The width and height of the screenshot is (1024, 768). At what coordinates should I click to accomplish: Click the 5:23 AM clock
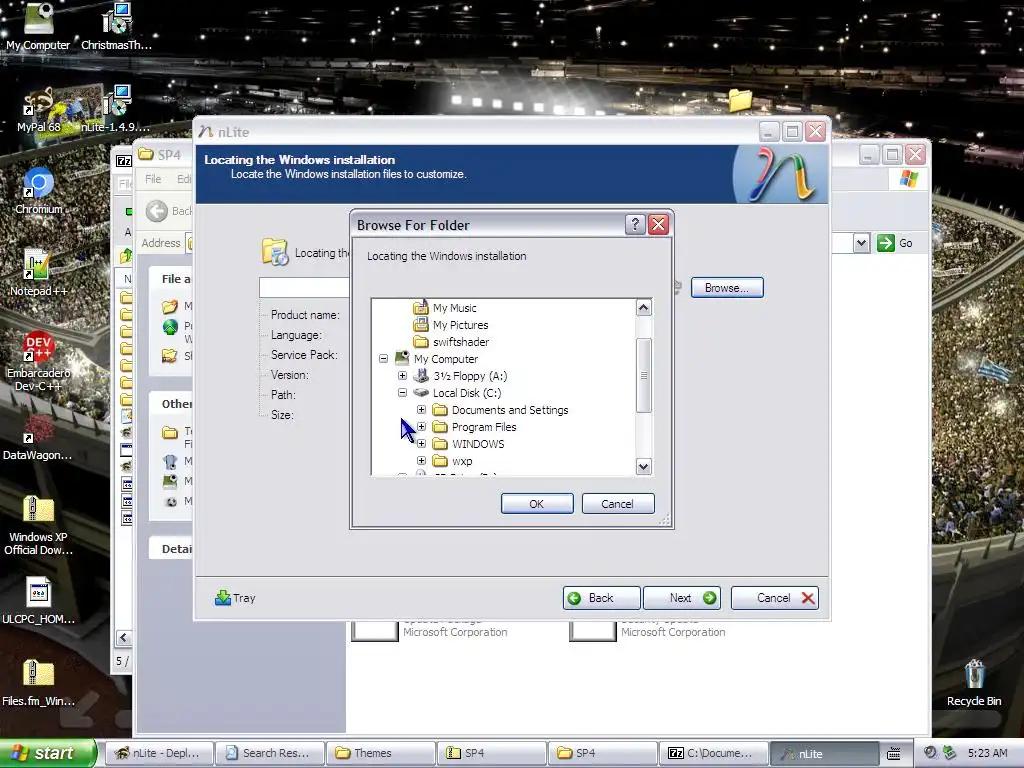pyautogui.click(x=987, y=753)
